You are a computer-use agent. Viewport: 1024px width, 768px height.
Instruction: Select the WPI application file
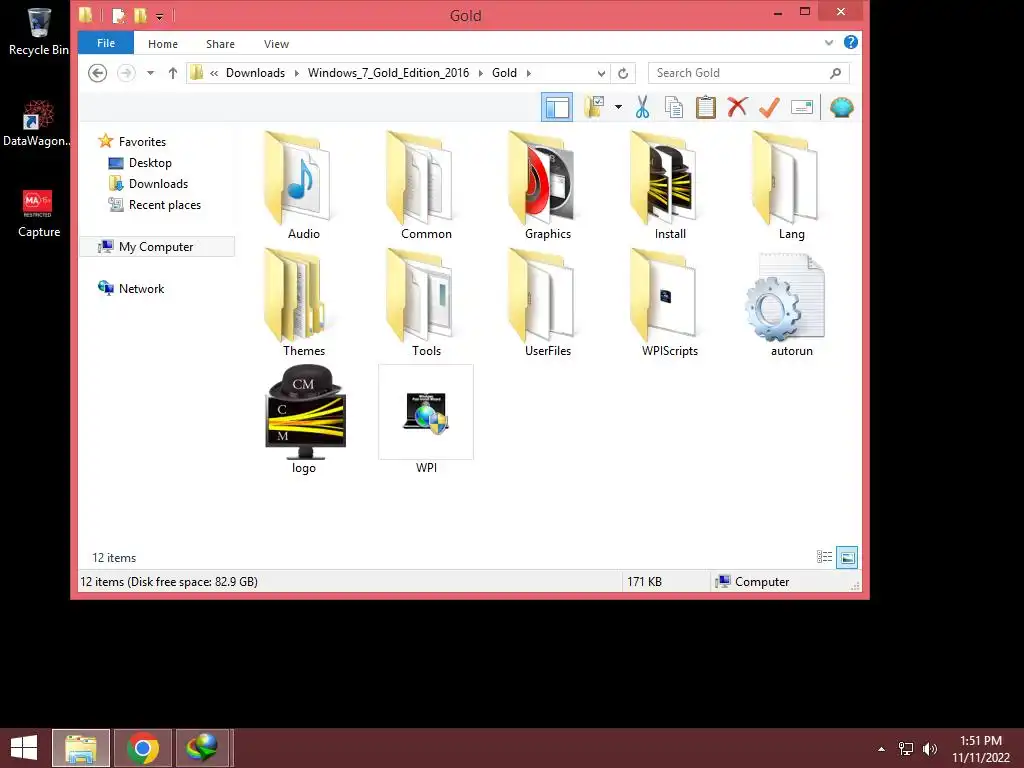426,419
